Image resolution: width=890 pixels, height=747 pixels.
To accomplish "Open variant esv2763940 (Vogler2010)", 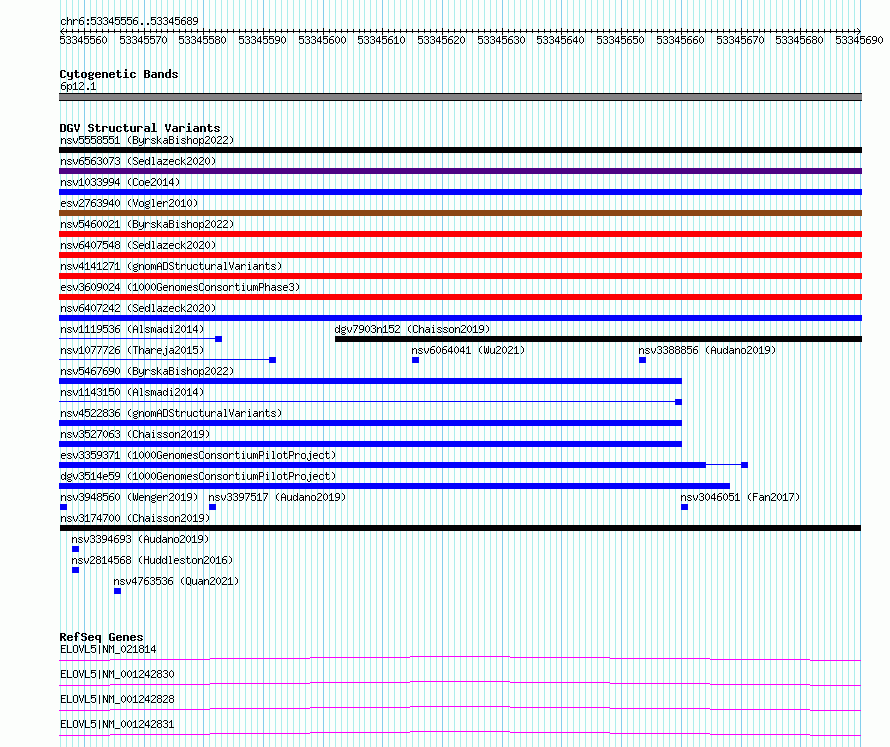I will coord(129,203).
